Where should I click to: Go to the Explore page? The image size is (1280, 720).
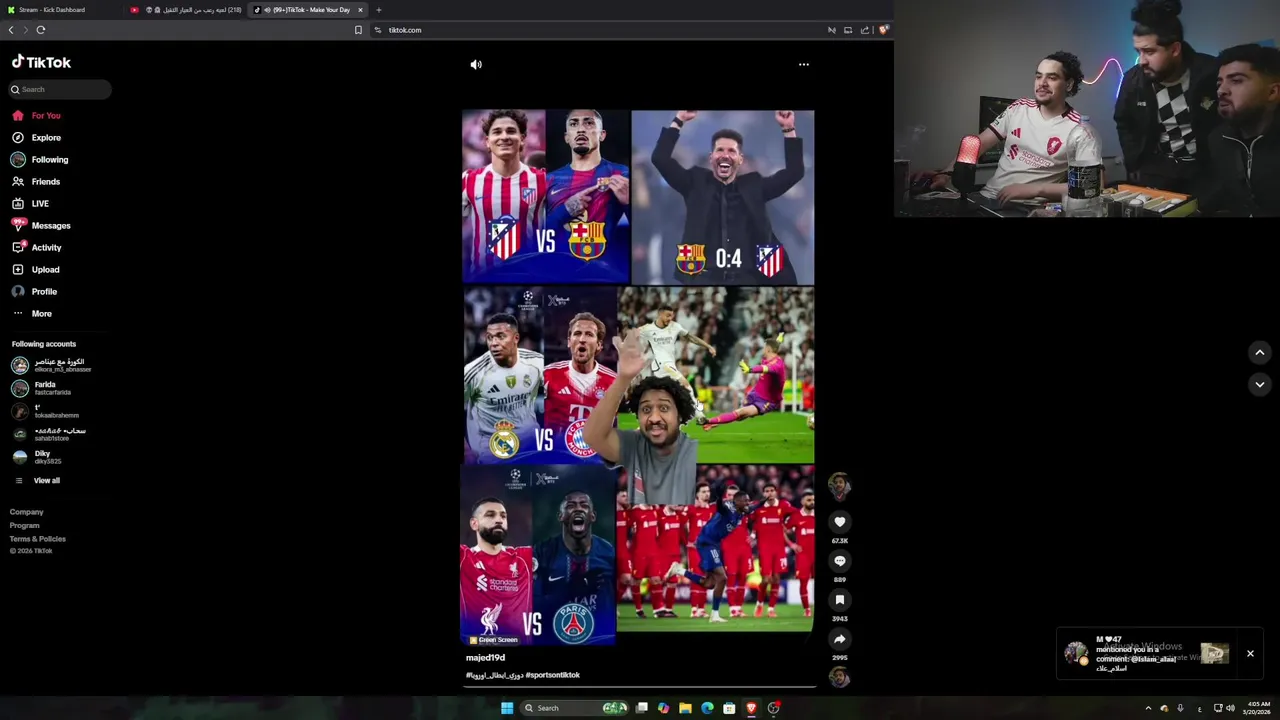(x=36, y=138)
